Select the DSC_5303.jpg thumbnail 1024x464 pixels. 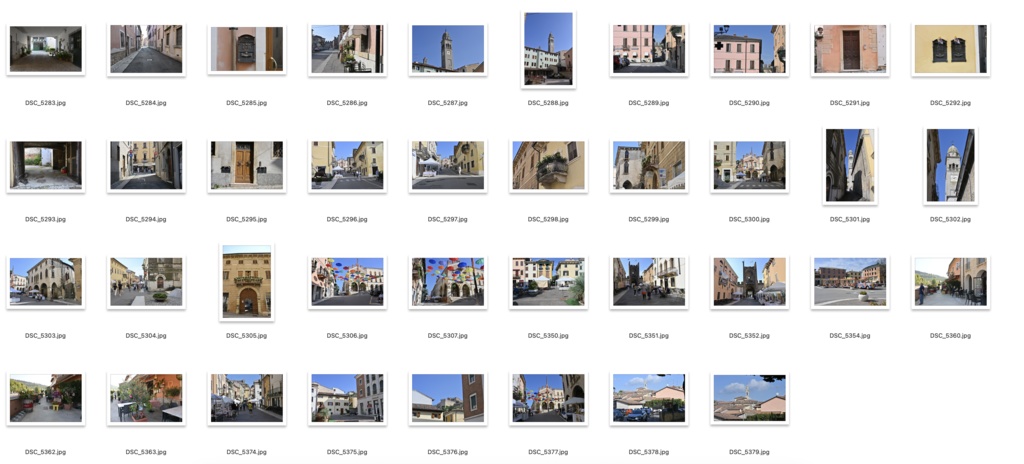pyautogui.click(x=46, y=282)
